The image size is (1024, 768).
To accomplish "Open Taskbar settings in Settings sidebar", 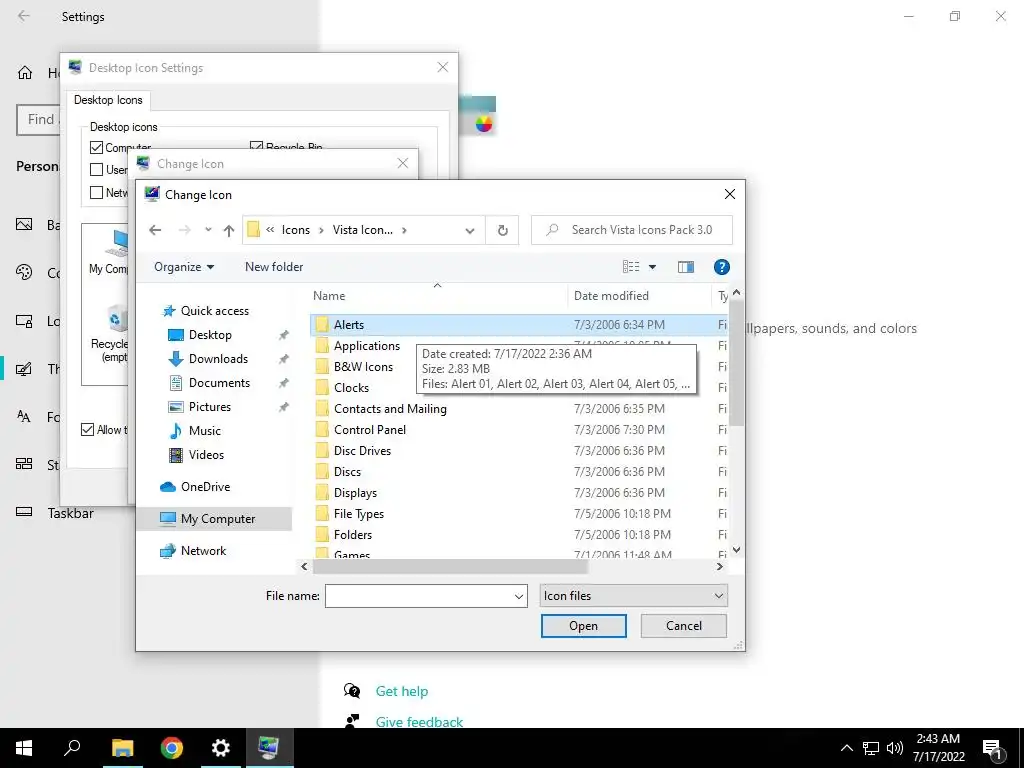I will pos(71,513).
